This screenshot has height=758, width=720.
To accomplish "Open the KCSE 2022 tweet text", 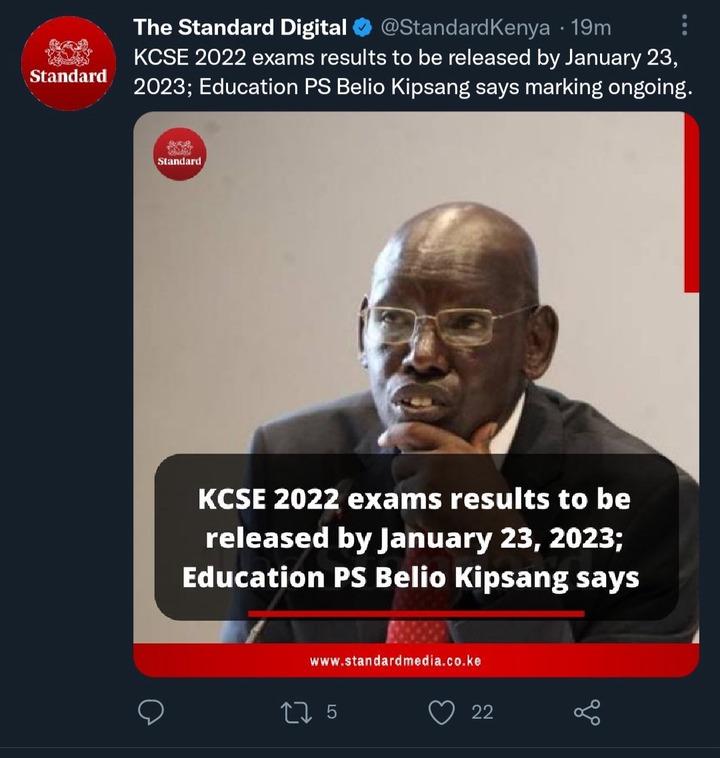I will 413,73.
